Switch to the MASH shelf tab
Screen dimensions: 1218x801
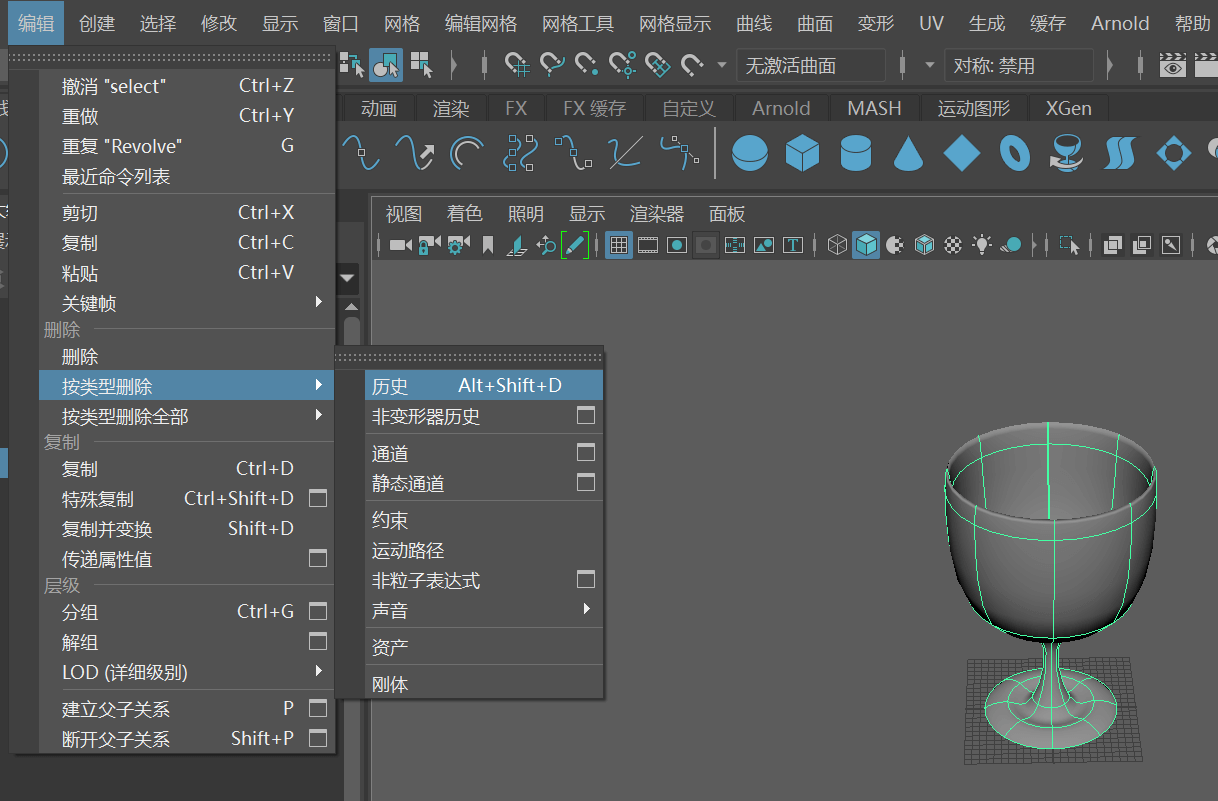(874, 108)
